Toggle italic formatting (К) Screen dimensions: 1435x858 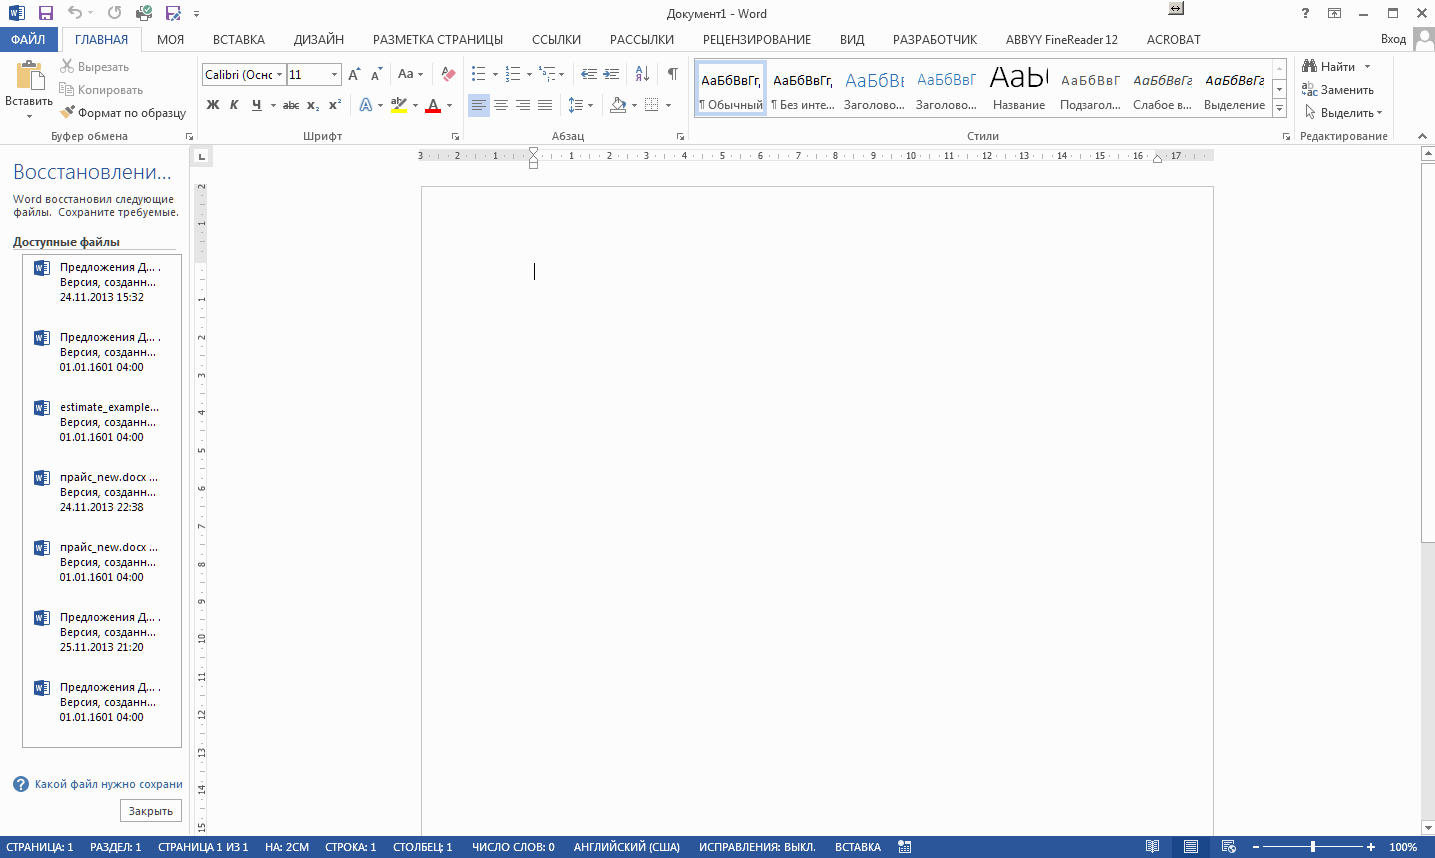(234, 105)
